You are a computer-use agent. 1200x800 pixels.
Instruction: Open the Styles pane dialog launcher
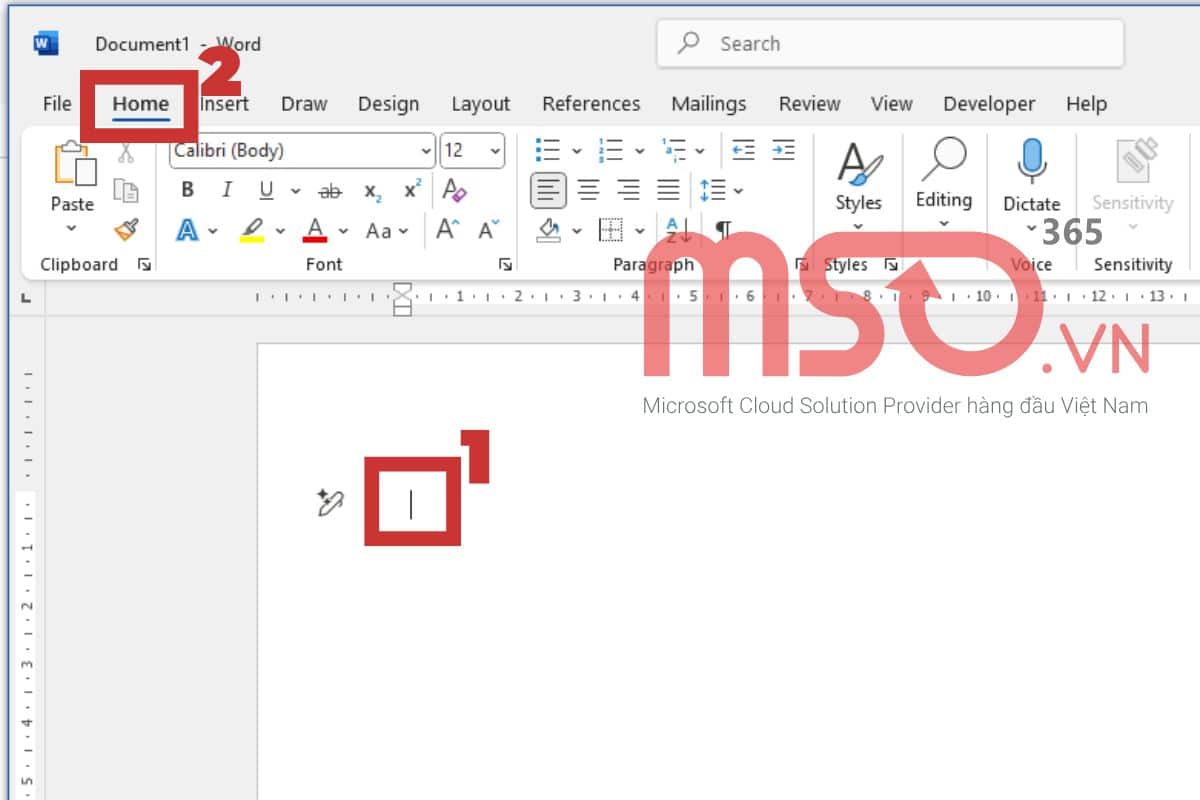pyautogui.click(x=891, y=265)
